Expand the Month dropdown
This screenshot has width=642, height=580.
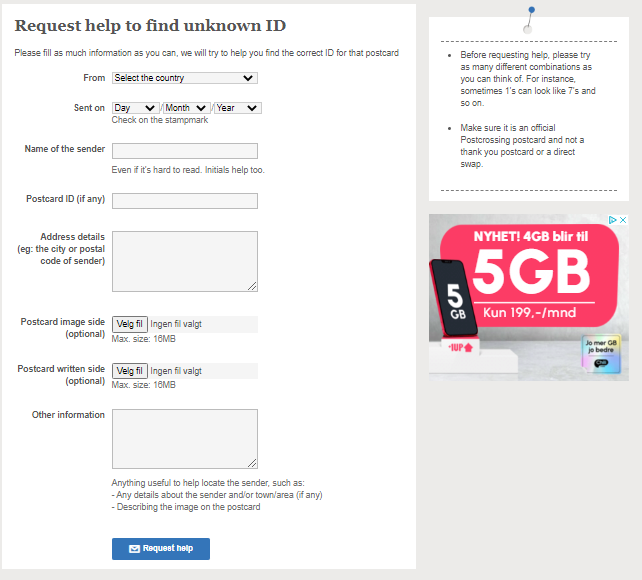pos(187,108)
